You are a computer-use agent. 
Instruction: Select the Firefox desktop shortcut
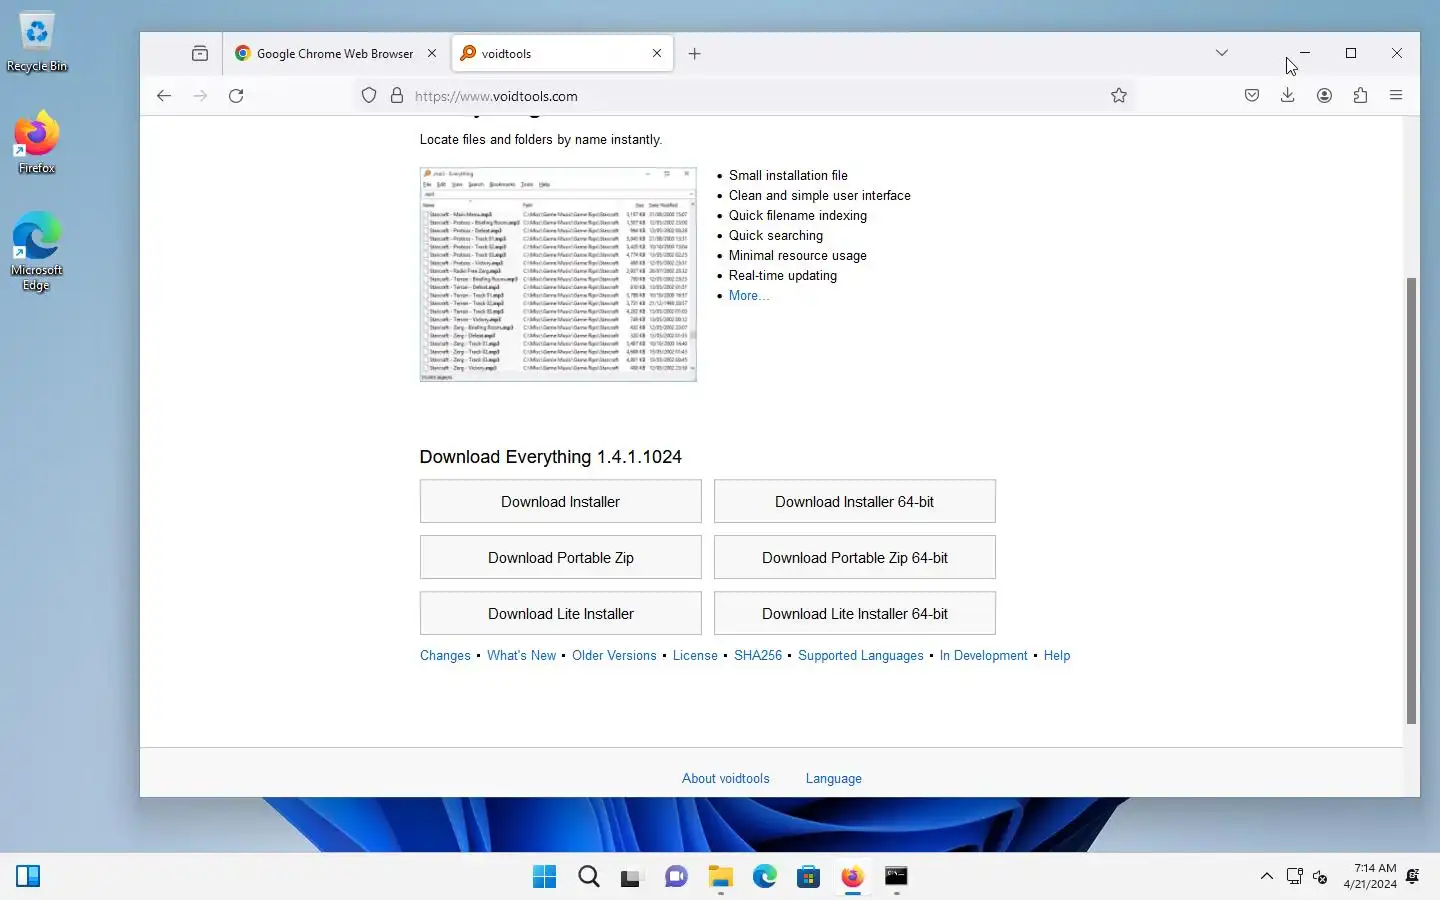(x=37, y=142)
